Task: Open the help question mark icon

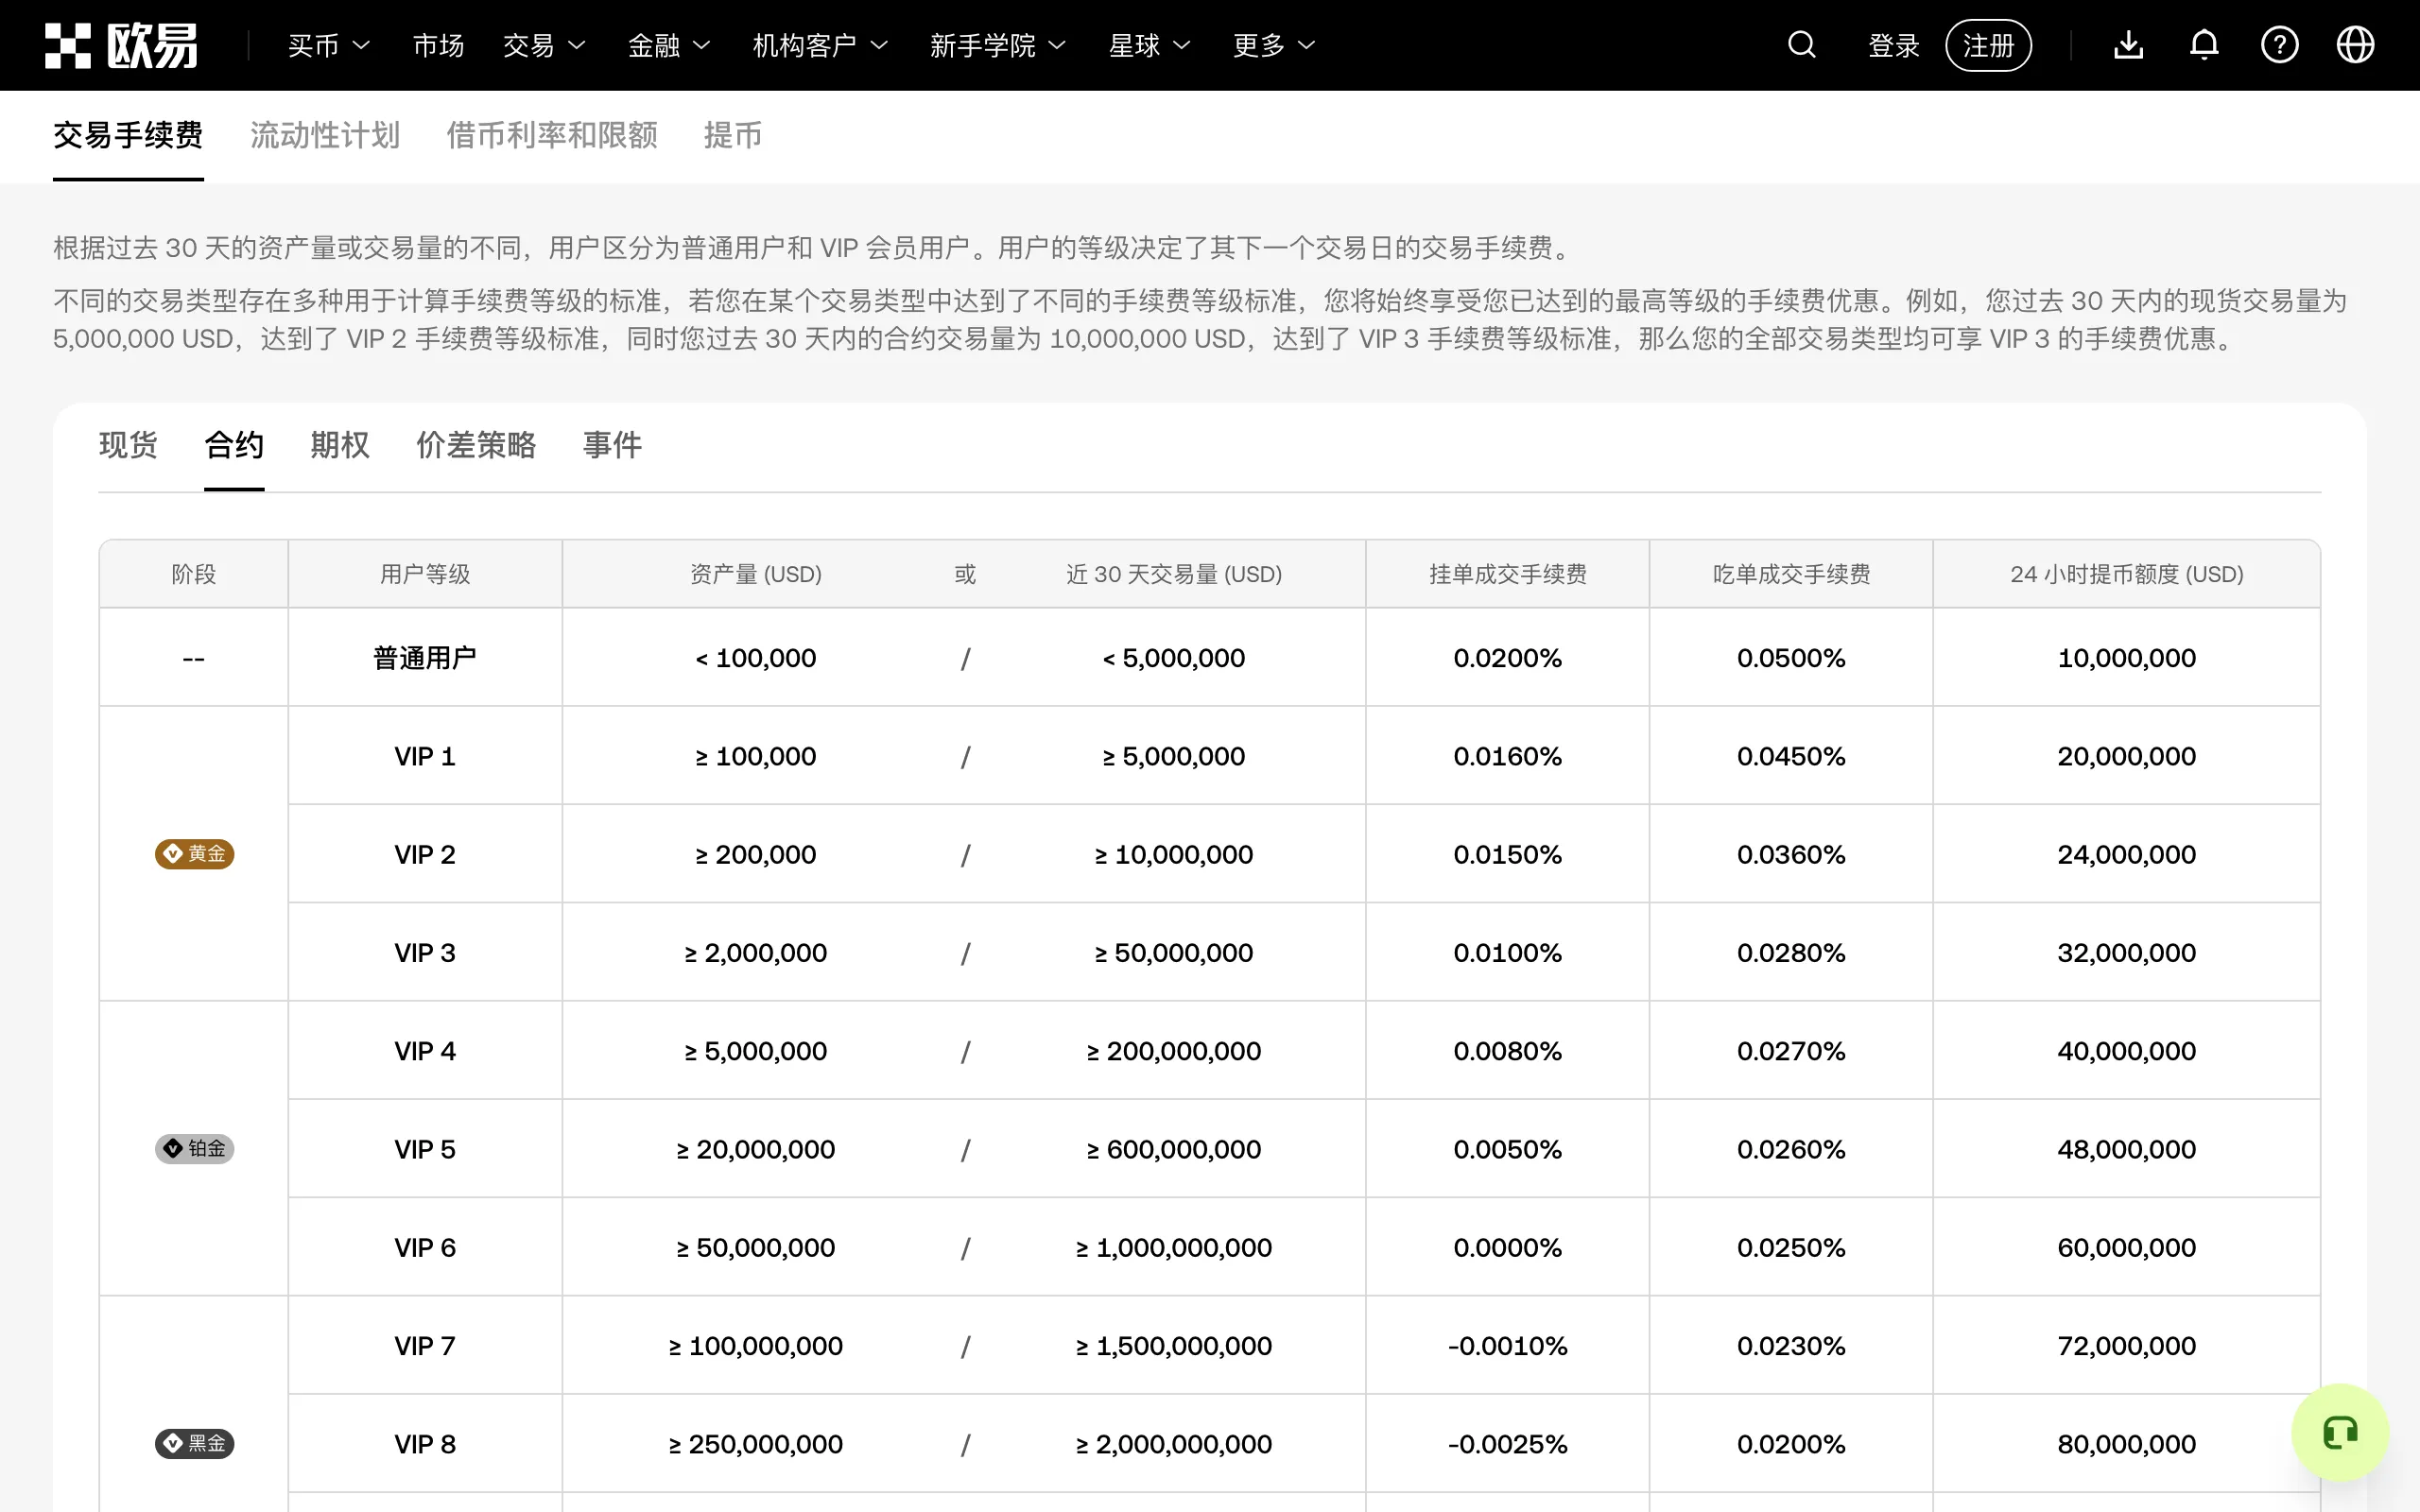Action: 2280,45
